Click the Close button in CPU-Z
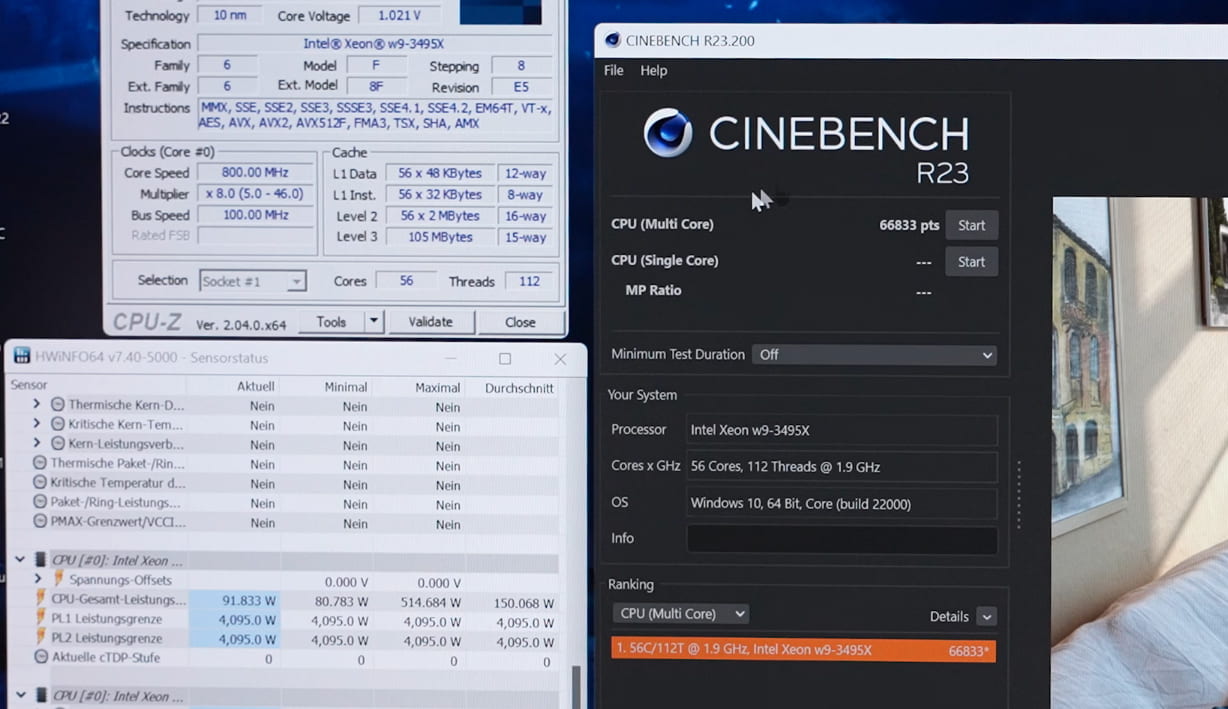The width and height of the screenshot is (1228, 709). pos(520,322)
